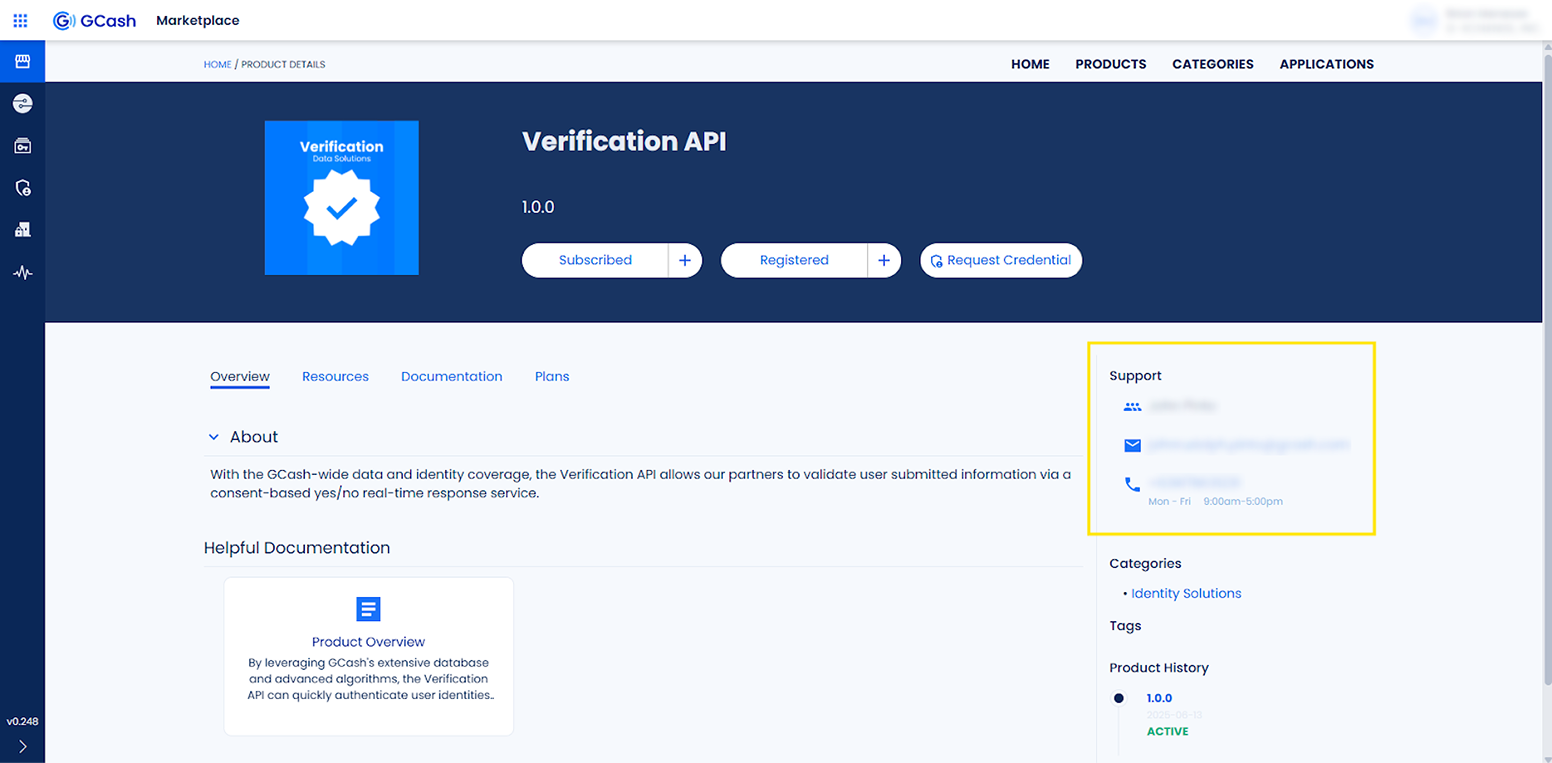Click the Request Credential button
Viewport: 1552px width, 763px height.
click(x=1001, y=260)
